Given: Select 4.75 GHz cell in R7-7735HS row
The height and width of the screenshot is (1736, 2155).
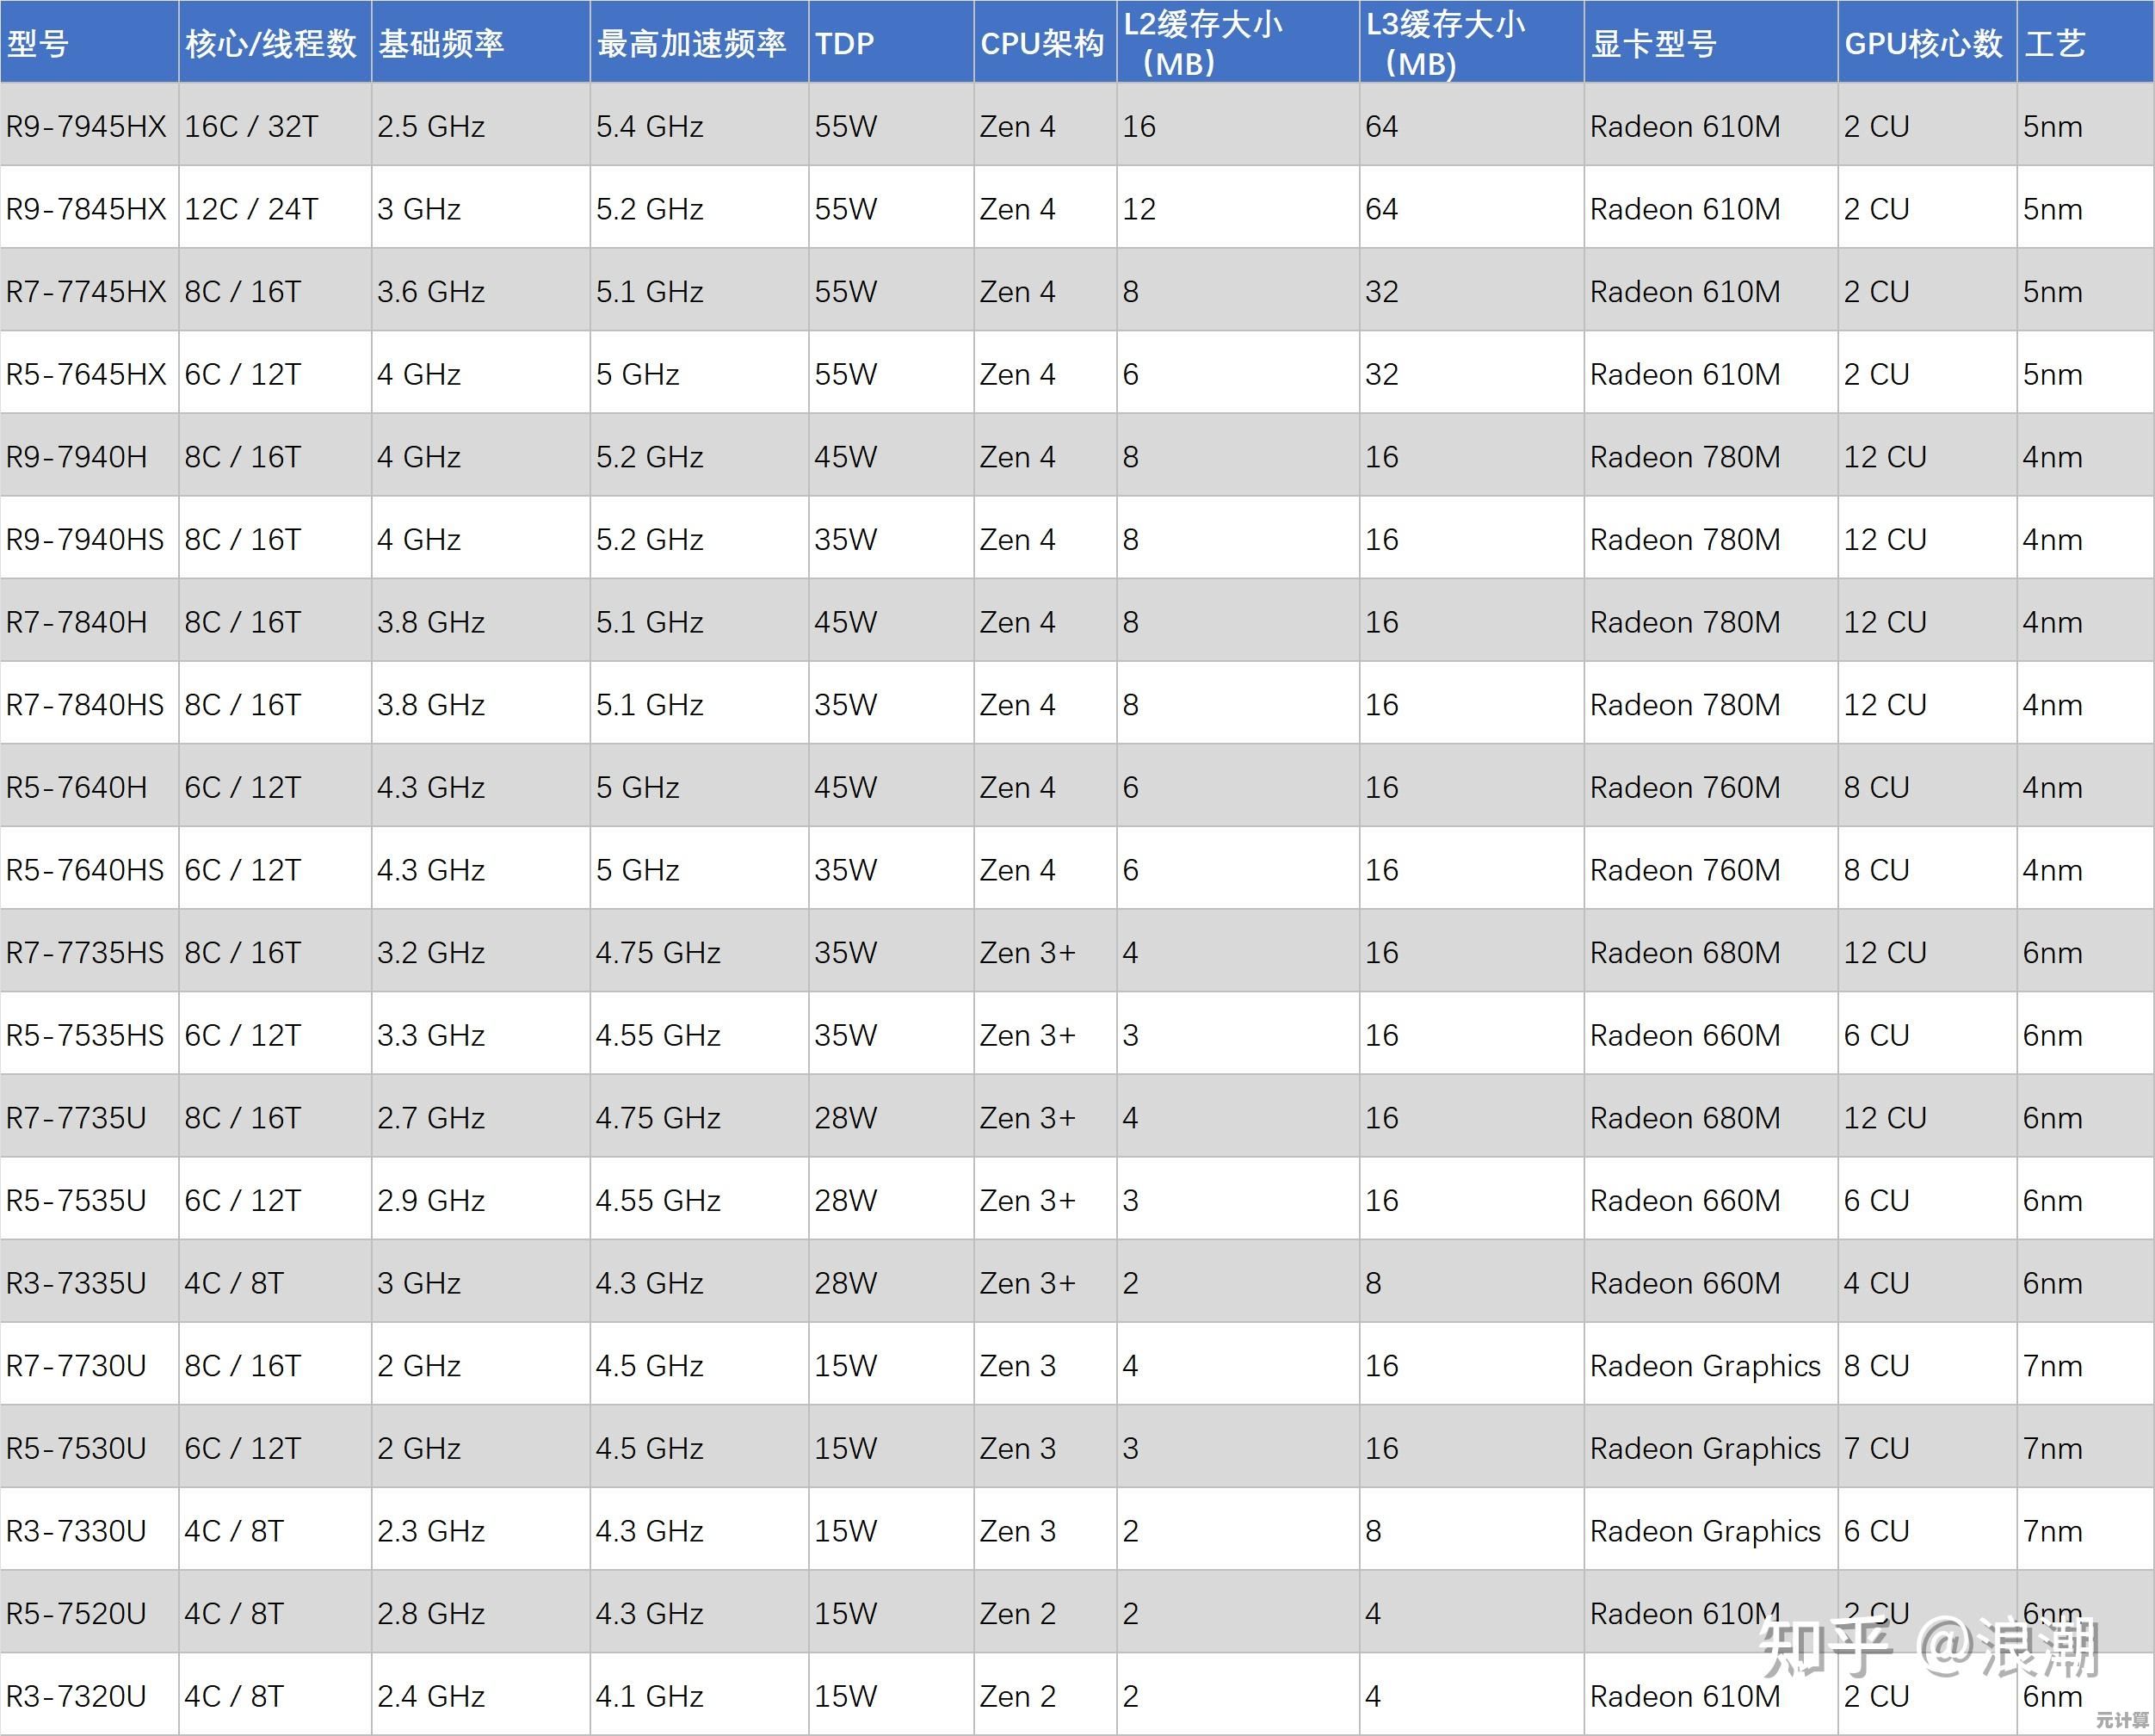Looking at the screenshot, I should [x=657, y=953].
